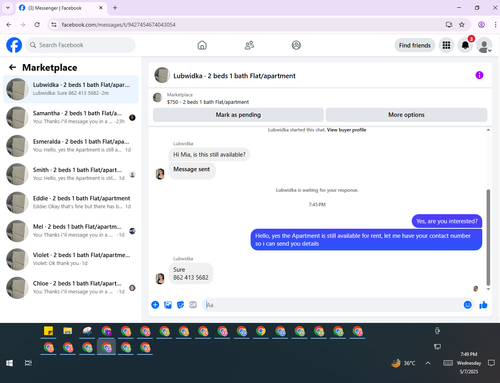Open the Samantha conversation
This screenshot has height=383, width=500.
71,117
